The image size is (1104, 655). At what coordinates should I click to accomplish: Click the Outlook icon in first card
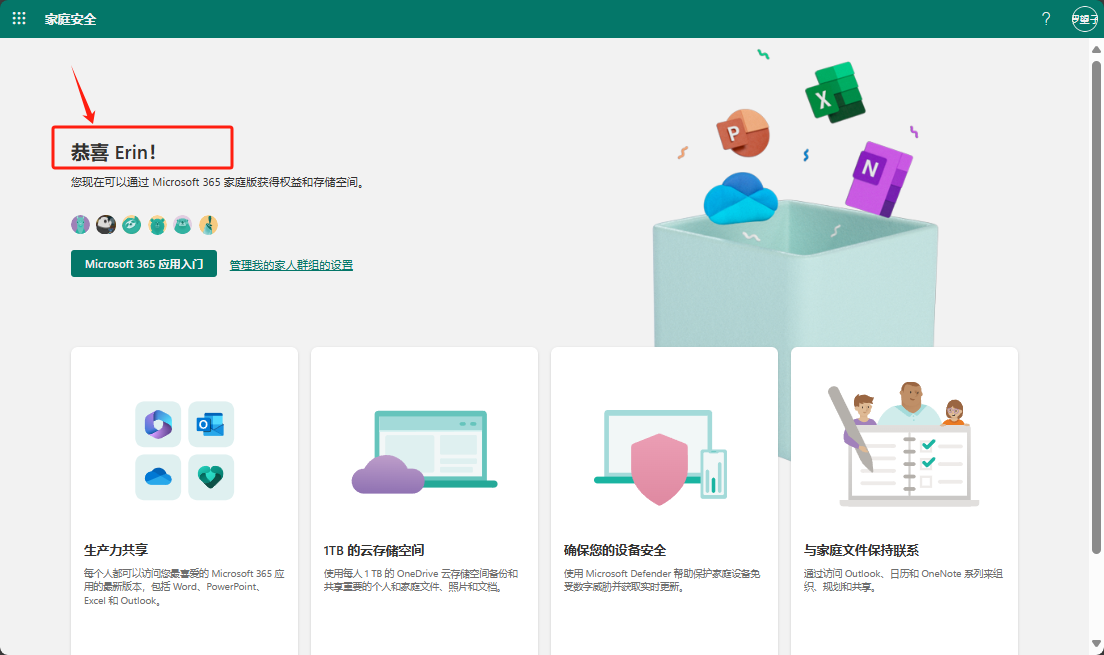point(211,424)
